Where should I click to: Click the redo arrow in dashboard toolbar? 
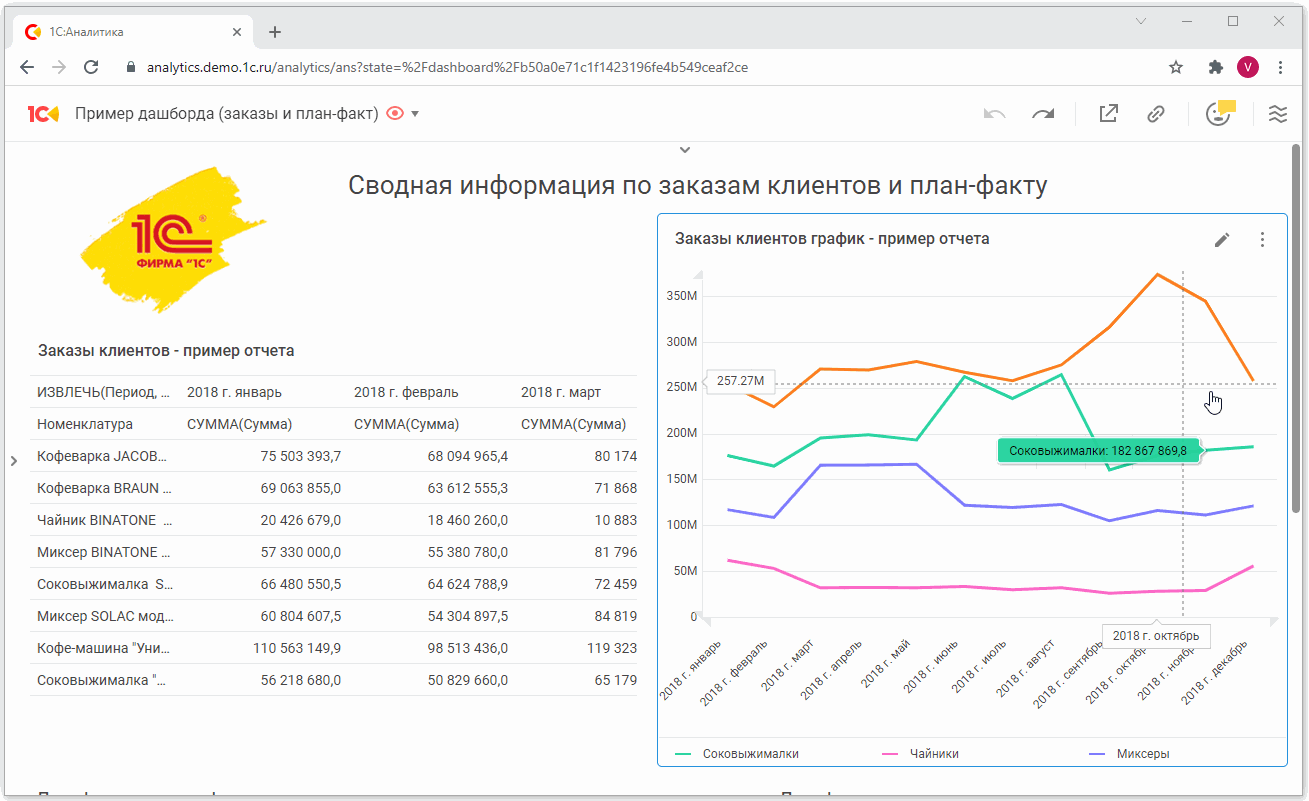(1043, 114)
